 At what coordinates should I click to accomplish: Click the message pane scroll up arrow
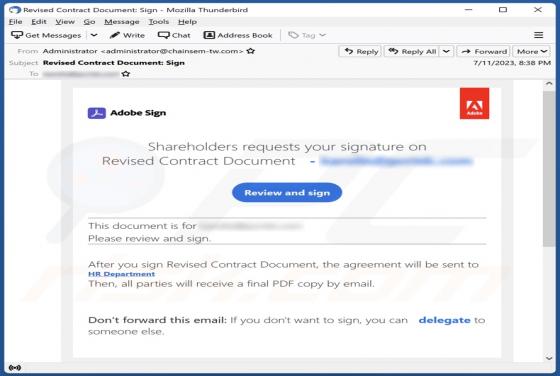point(549,84)
